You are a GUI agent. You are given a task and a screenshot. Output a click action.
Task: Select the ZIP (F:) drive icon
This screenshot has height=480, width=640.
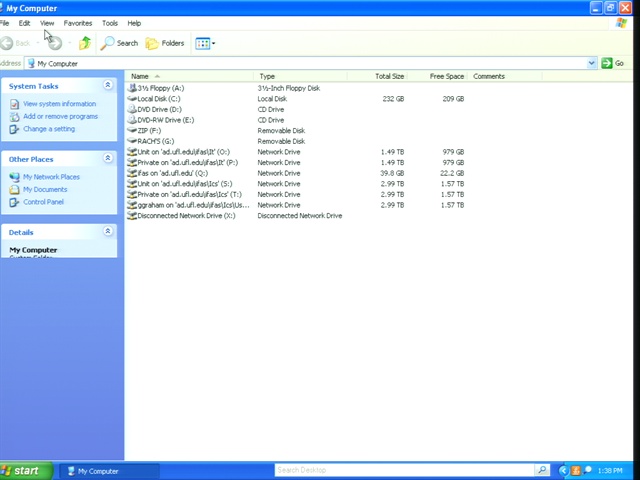click(x=132, y=130)
